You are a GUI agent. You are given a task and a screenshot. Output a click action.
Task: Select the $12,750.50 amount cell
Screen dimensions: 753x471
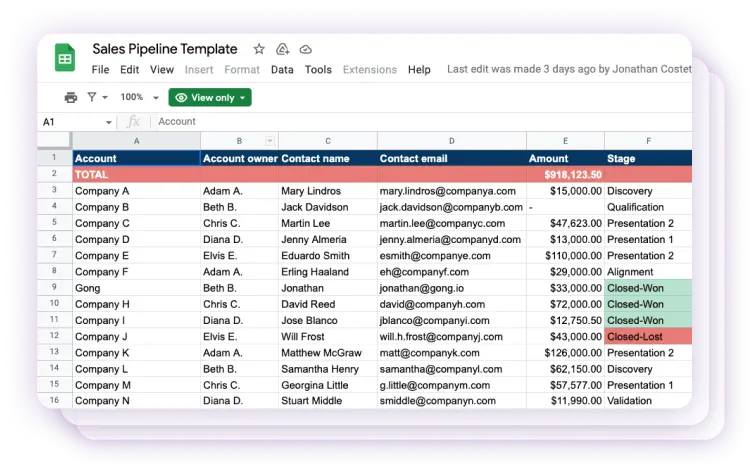565,320
